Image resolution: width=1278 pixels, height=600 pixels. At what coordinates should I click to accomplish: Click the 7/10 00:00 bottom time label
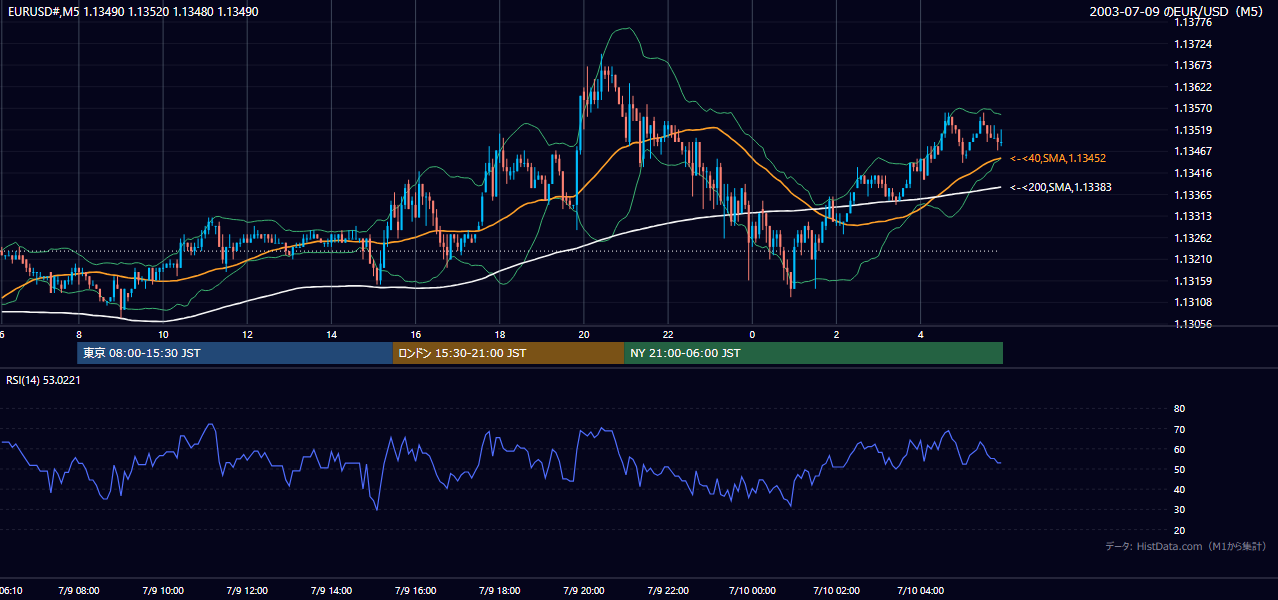(752, 590)
